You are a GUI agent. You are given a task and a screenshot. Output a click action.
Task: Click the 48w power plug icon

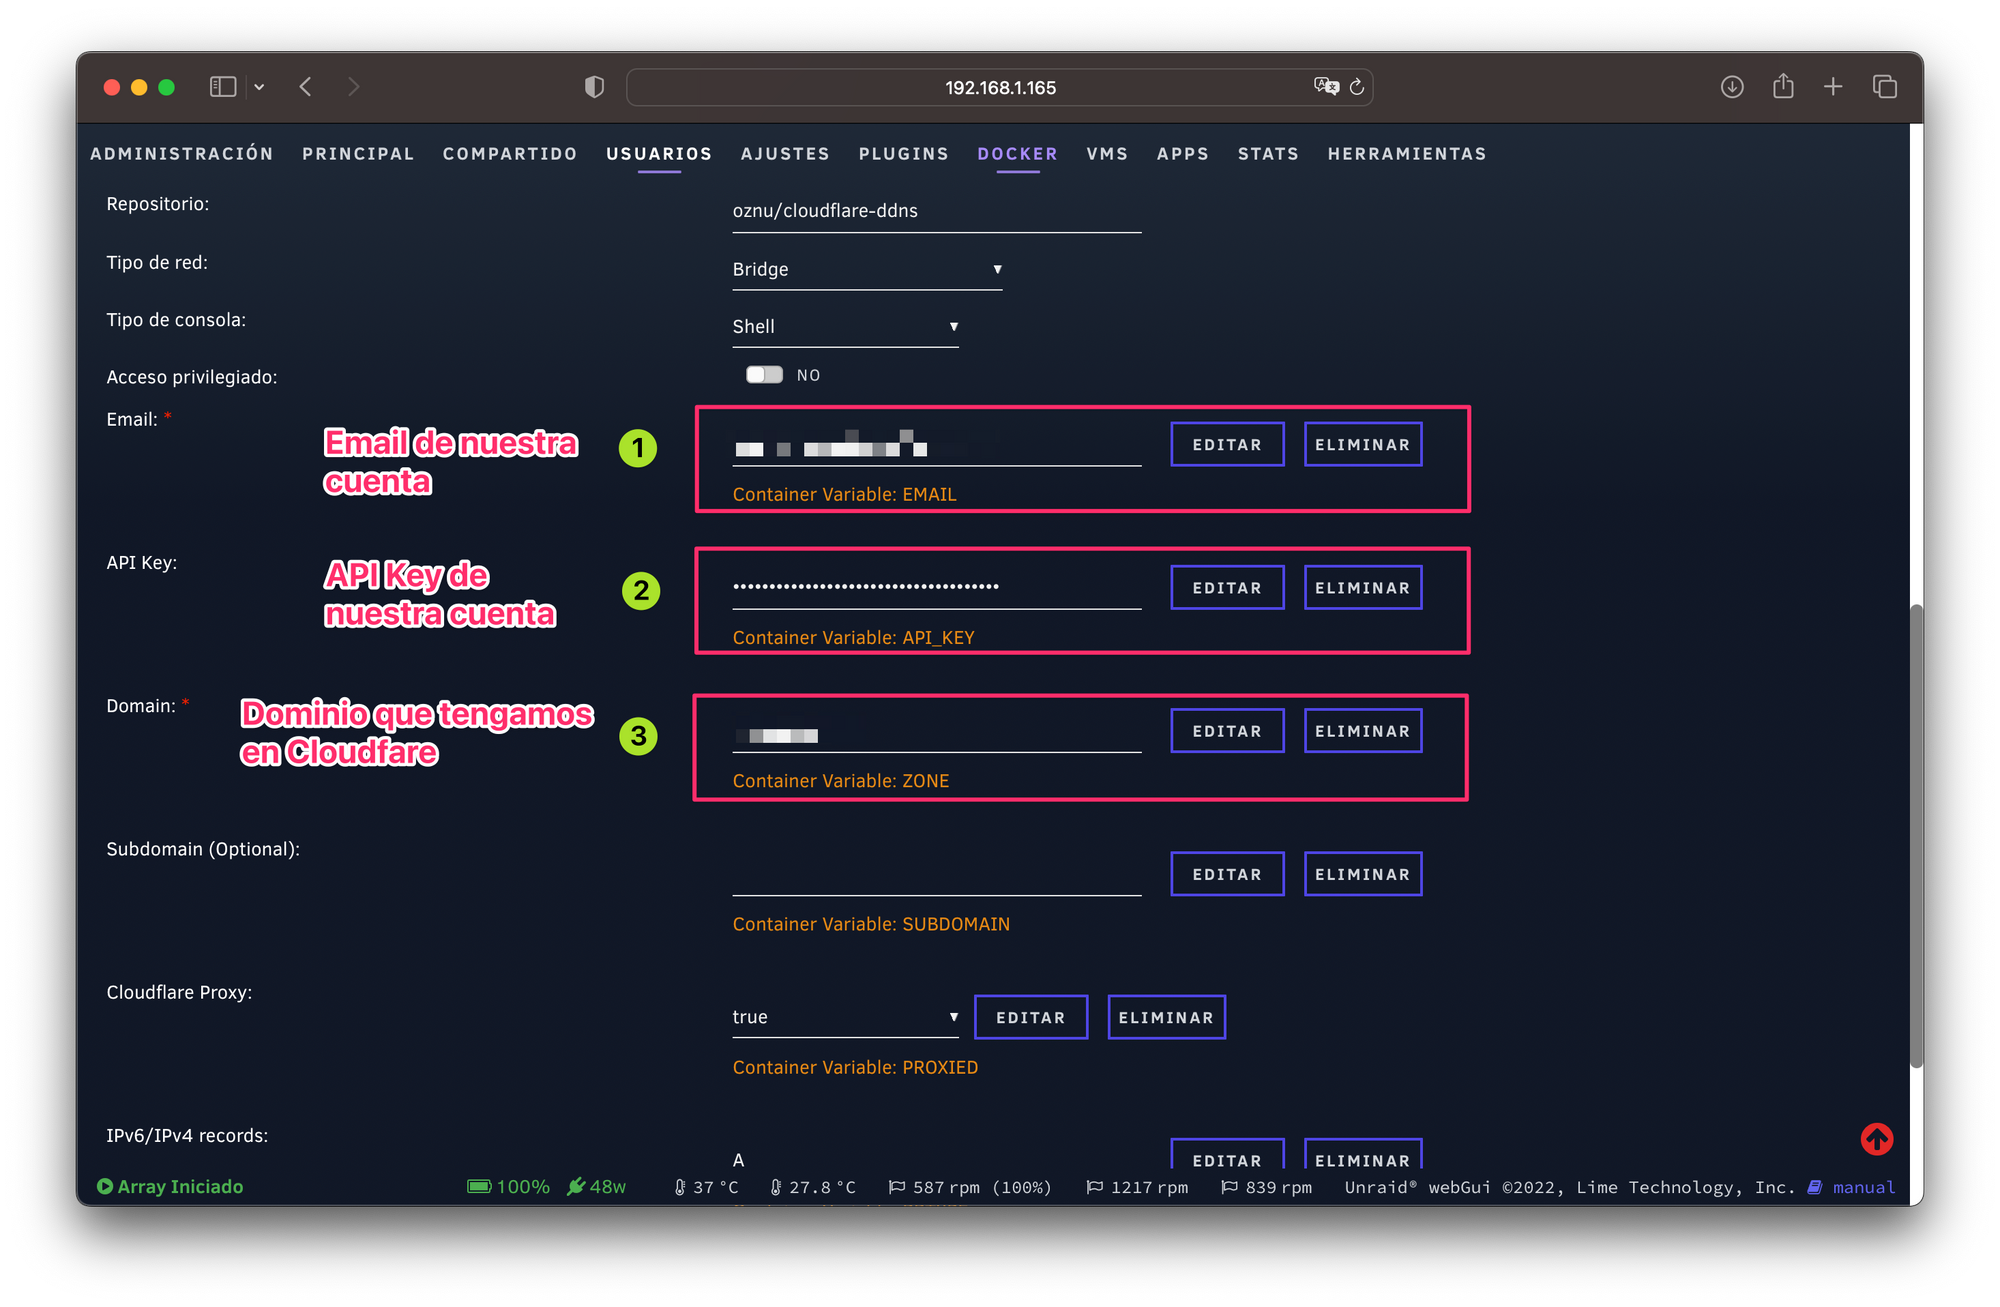(576, 1186)
